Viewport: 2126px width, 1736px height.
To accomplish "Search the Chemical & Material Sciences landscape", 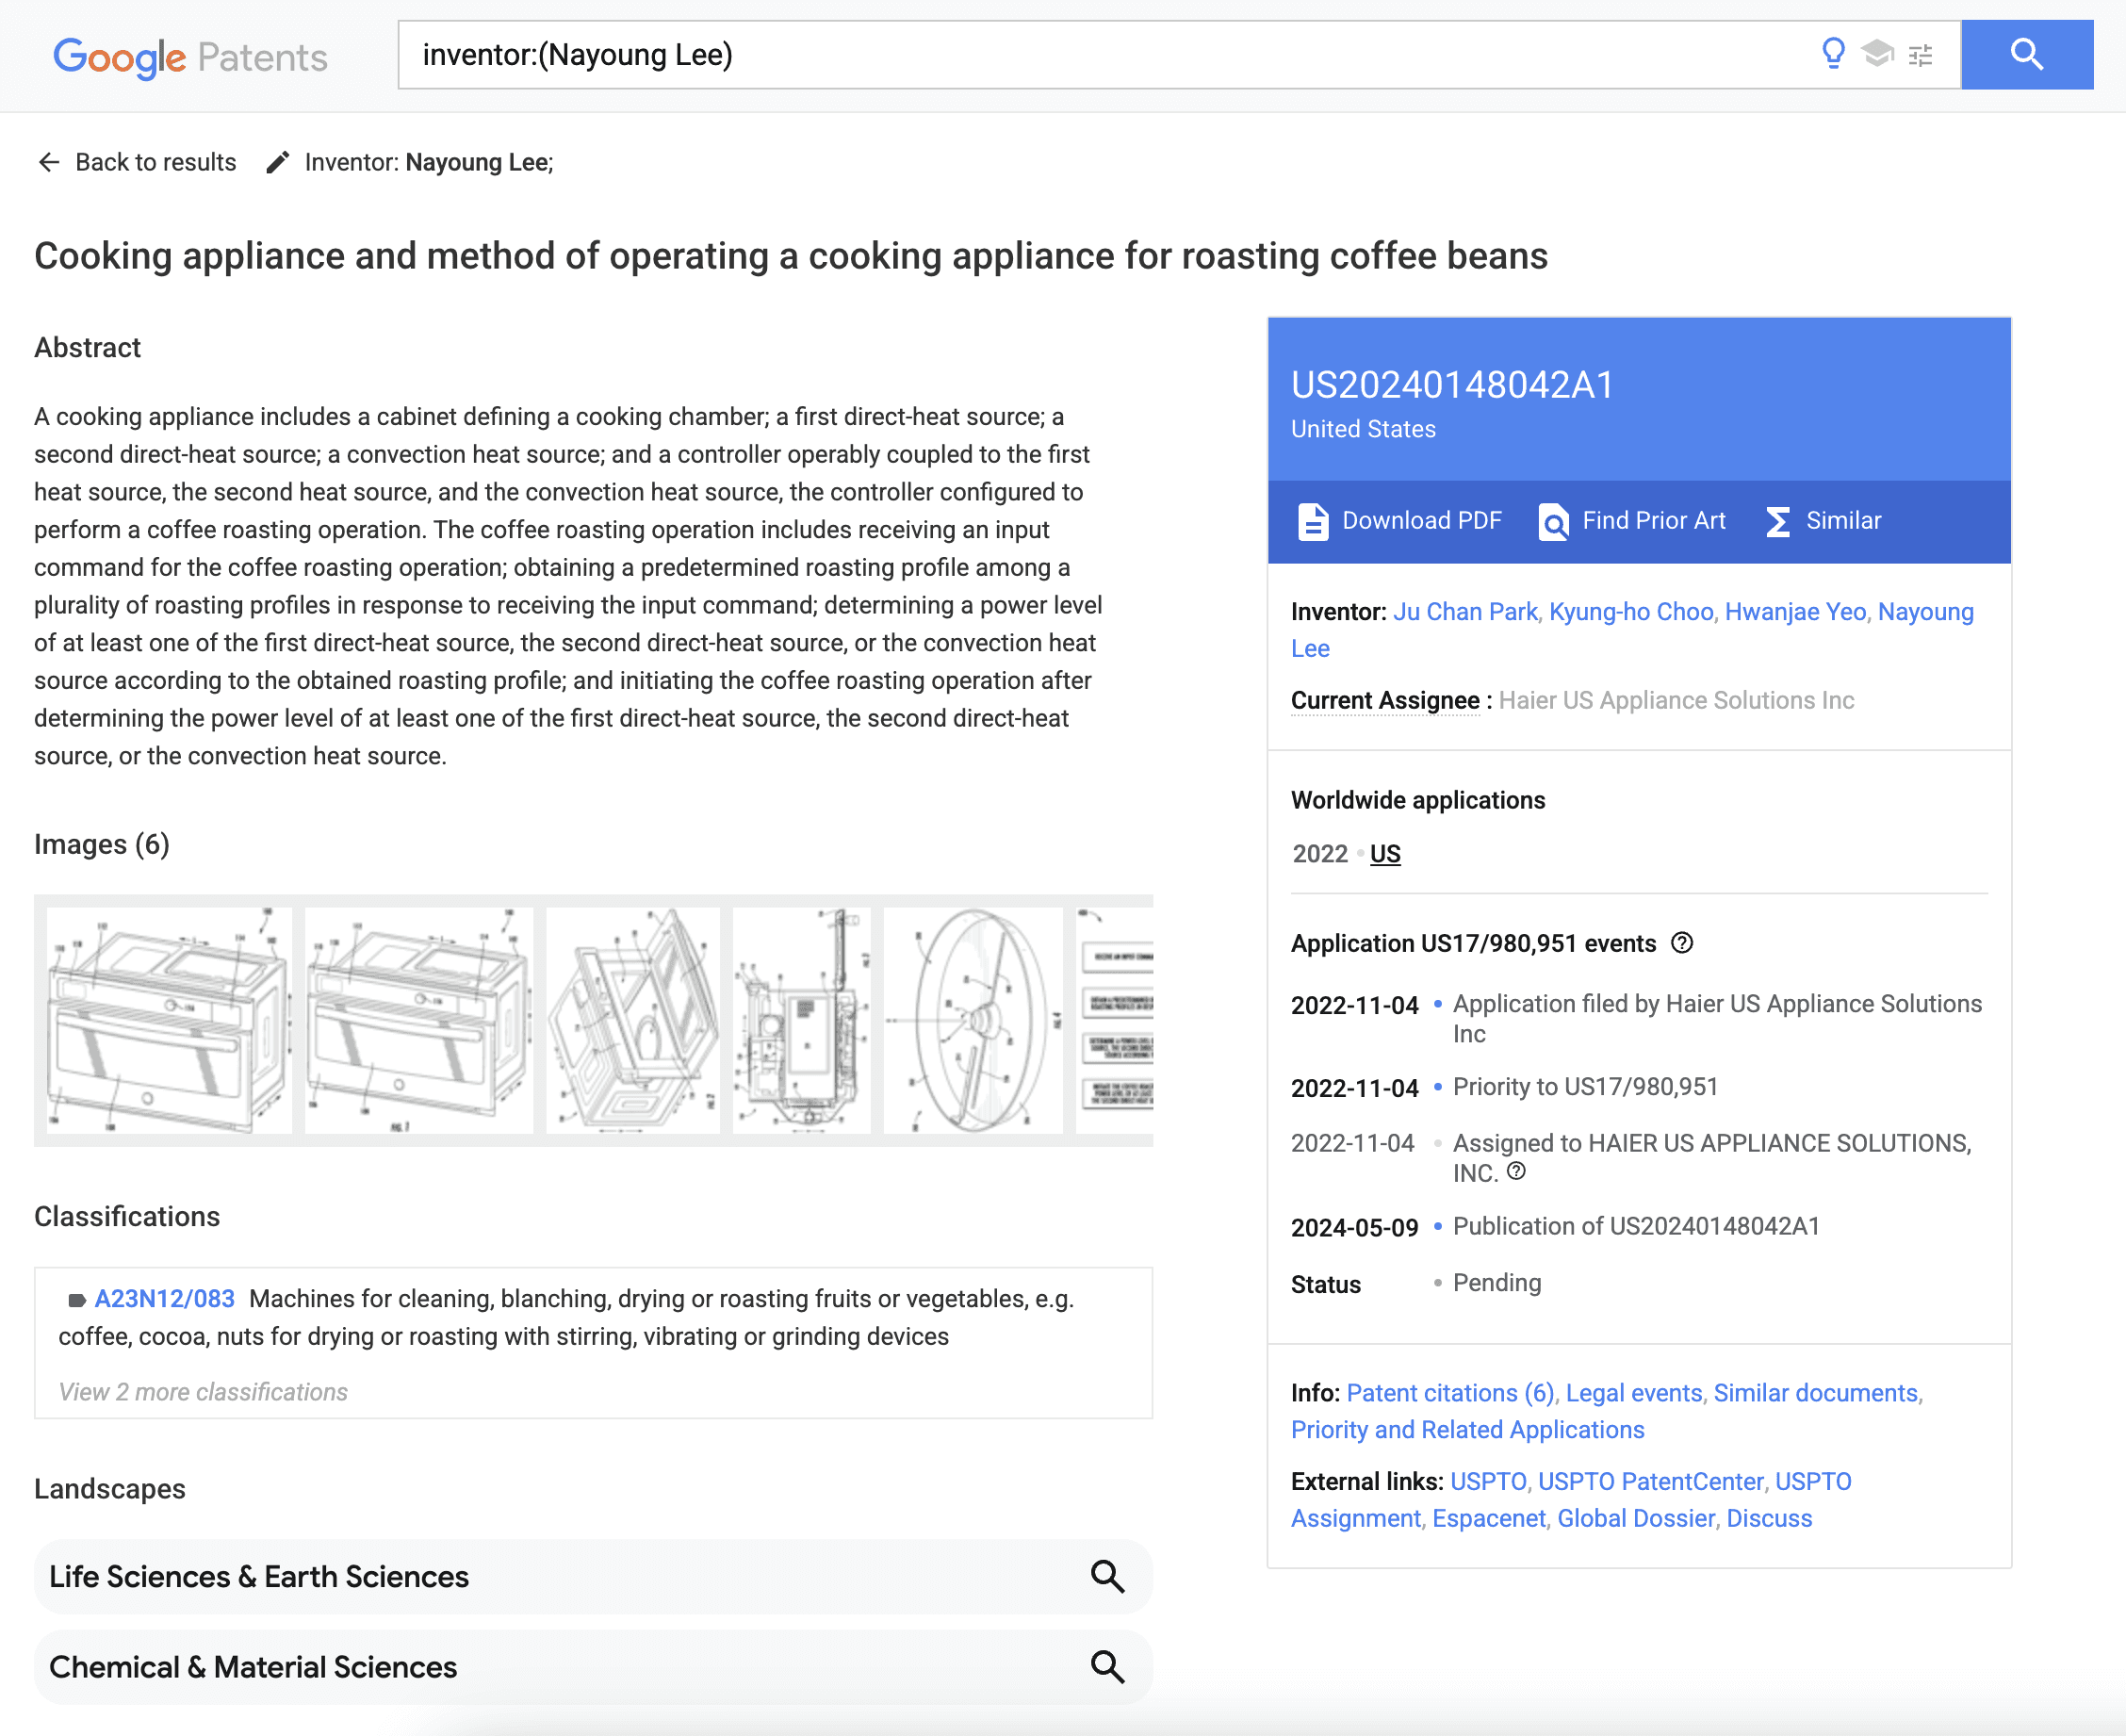I will point(1106,1666).
